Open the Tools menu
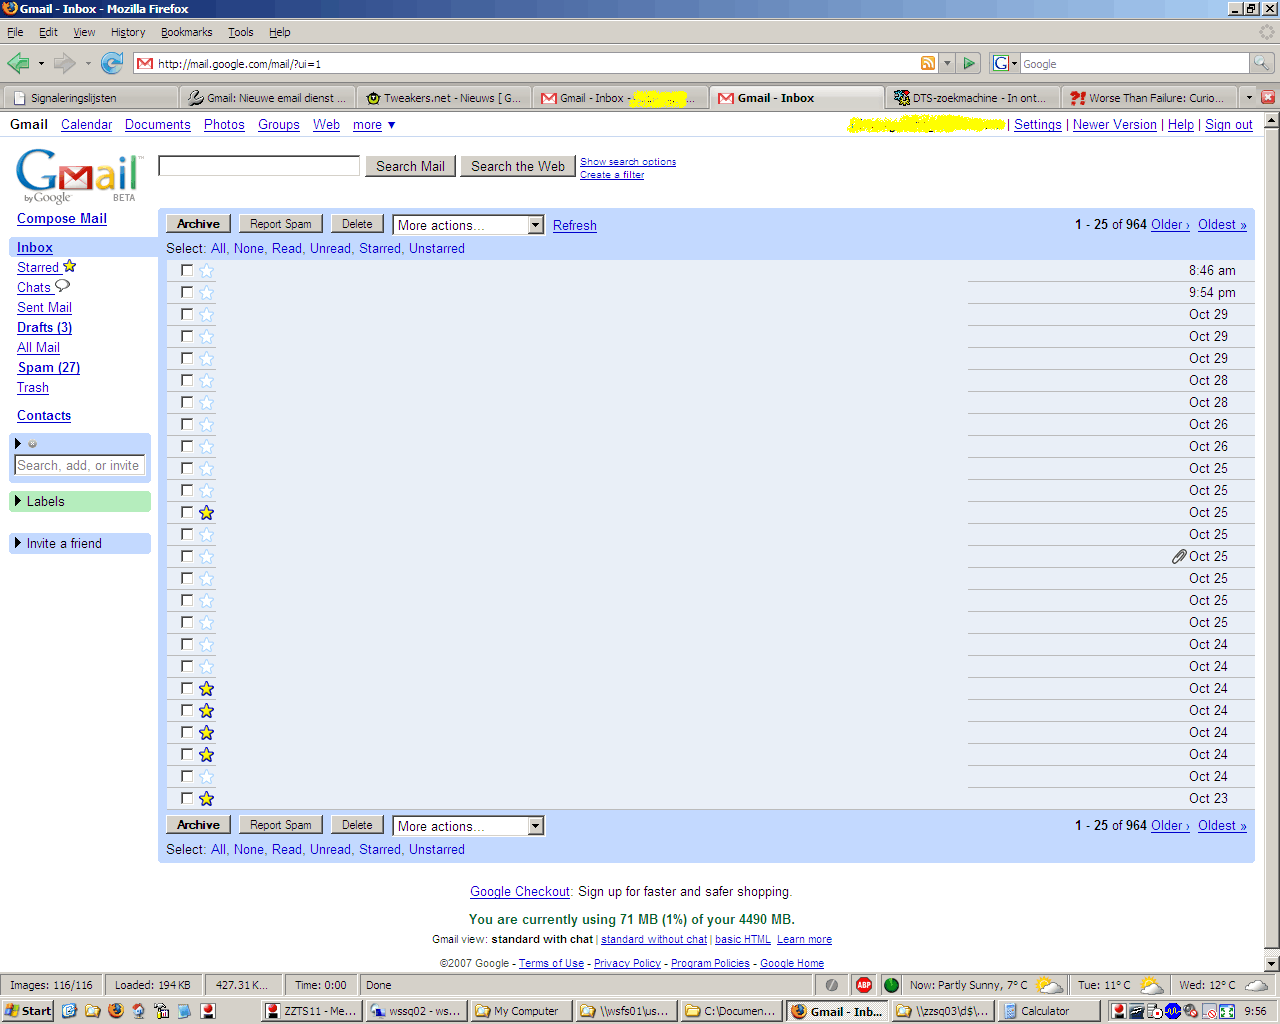The image size is (1280, 1024). coord(240,32)
